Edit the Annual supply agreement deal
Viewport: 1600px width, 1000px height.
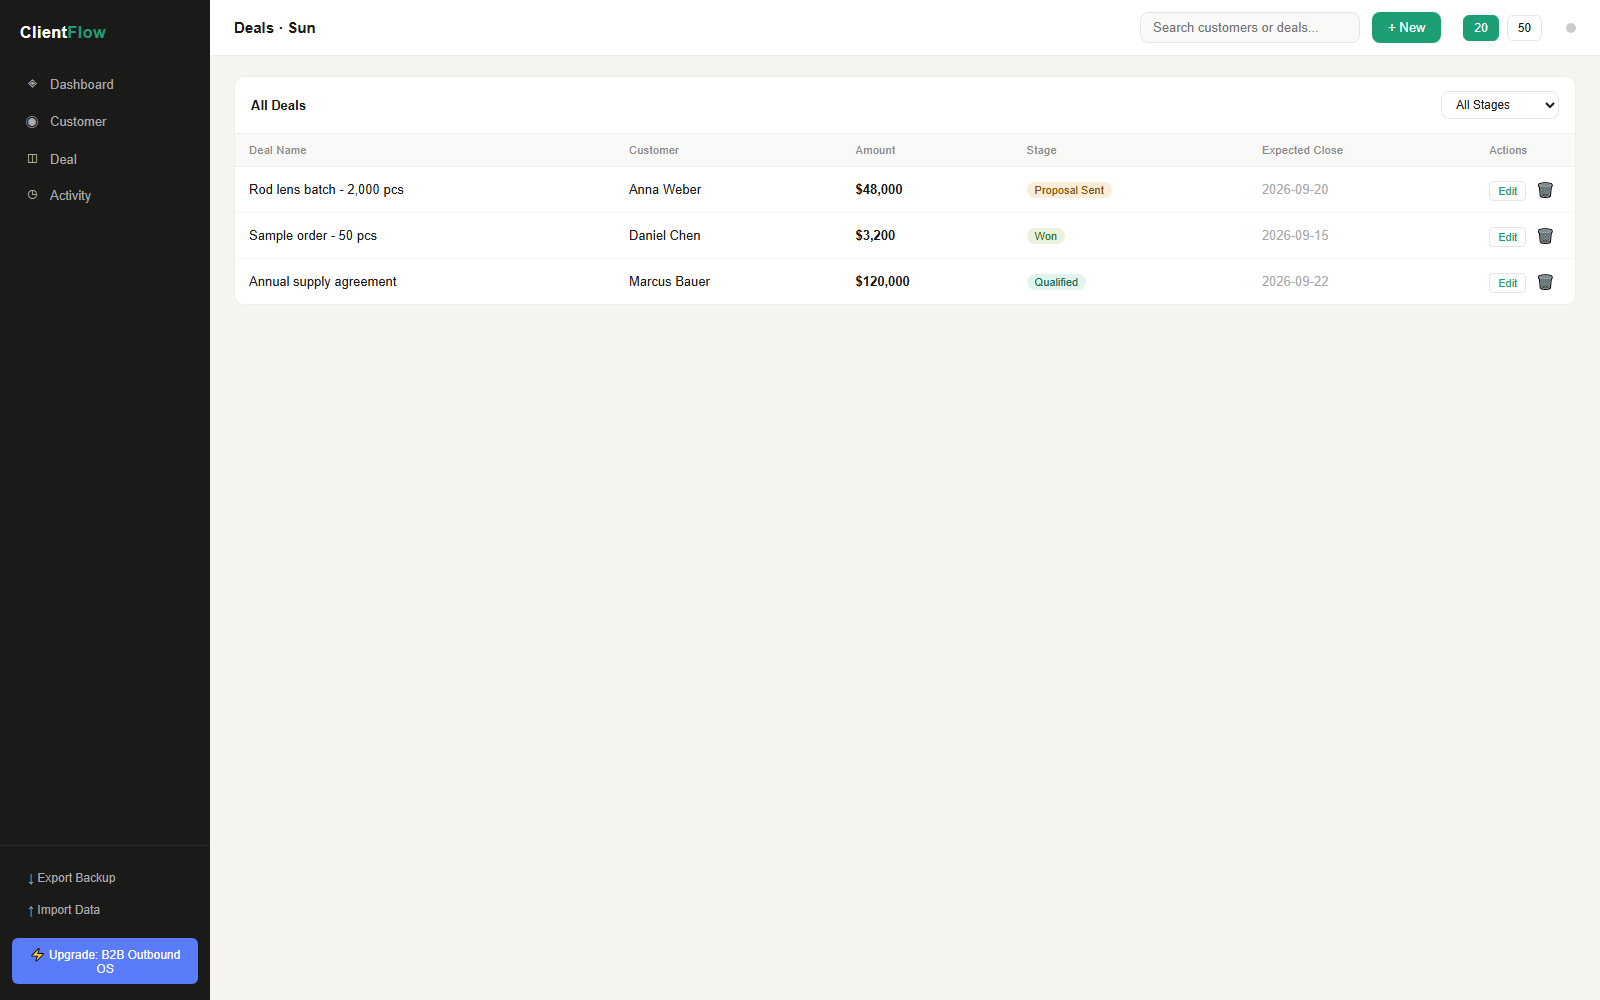pyautogui.click(x=1507, y=283)
